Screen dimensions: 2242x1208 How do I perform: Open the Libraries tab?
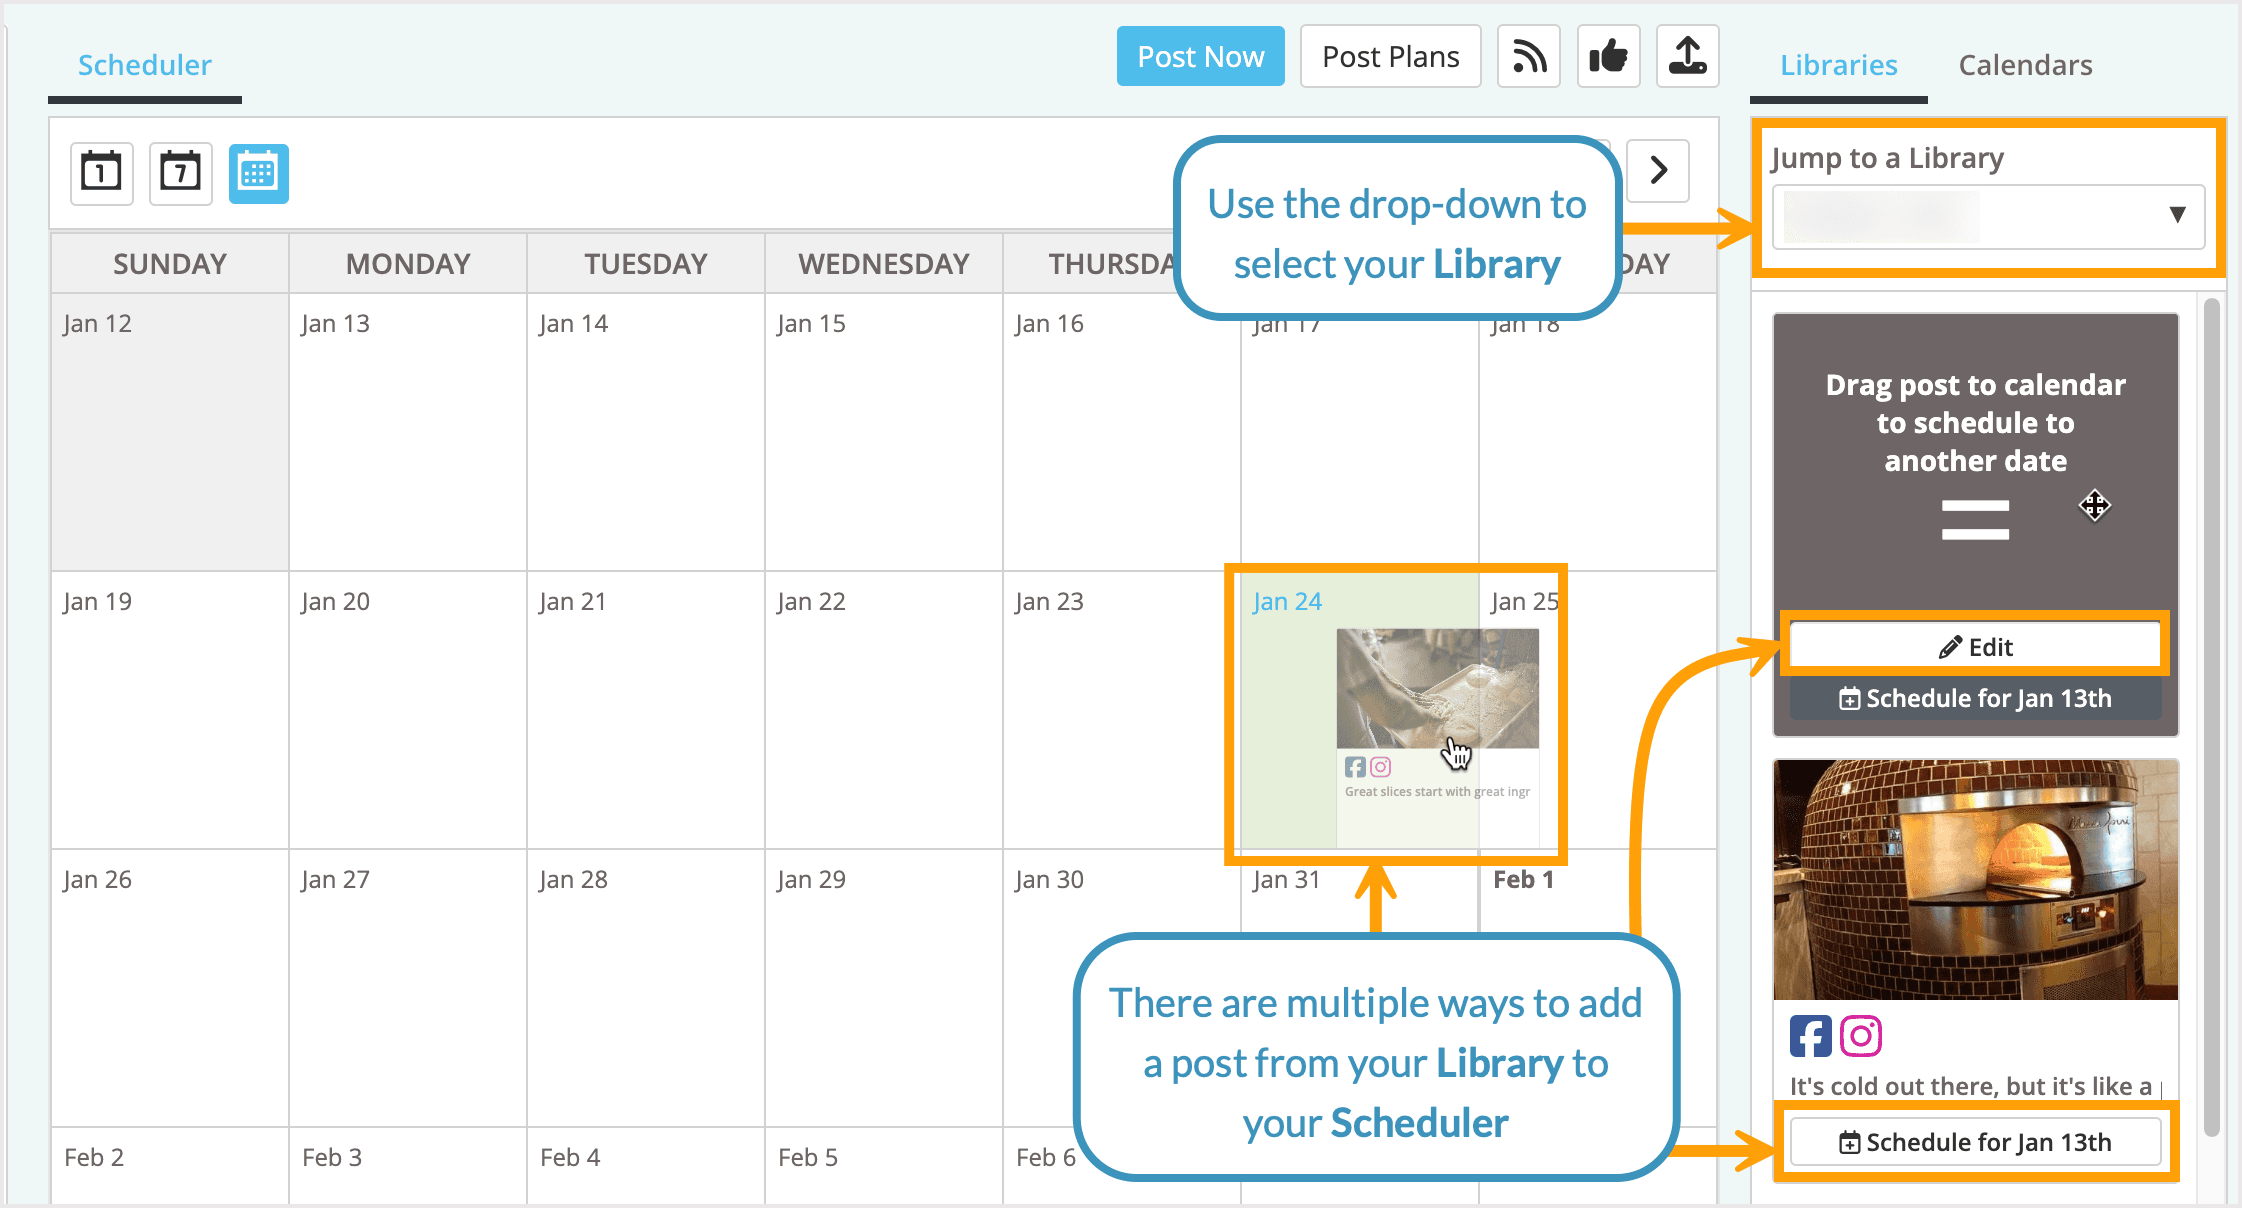pos(1838,64)
